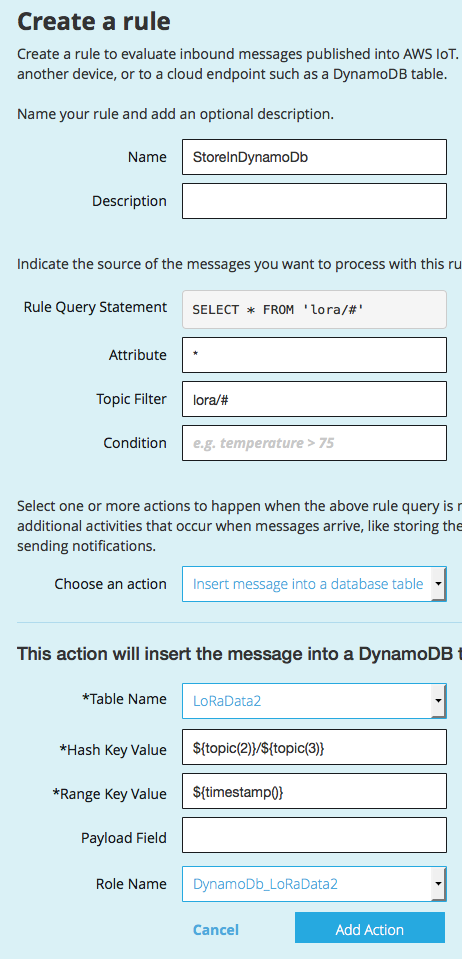Click the Role Name dropdown arrow
This screenshot has height=959, width=462.
(x=439, y=884)
